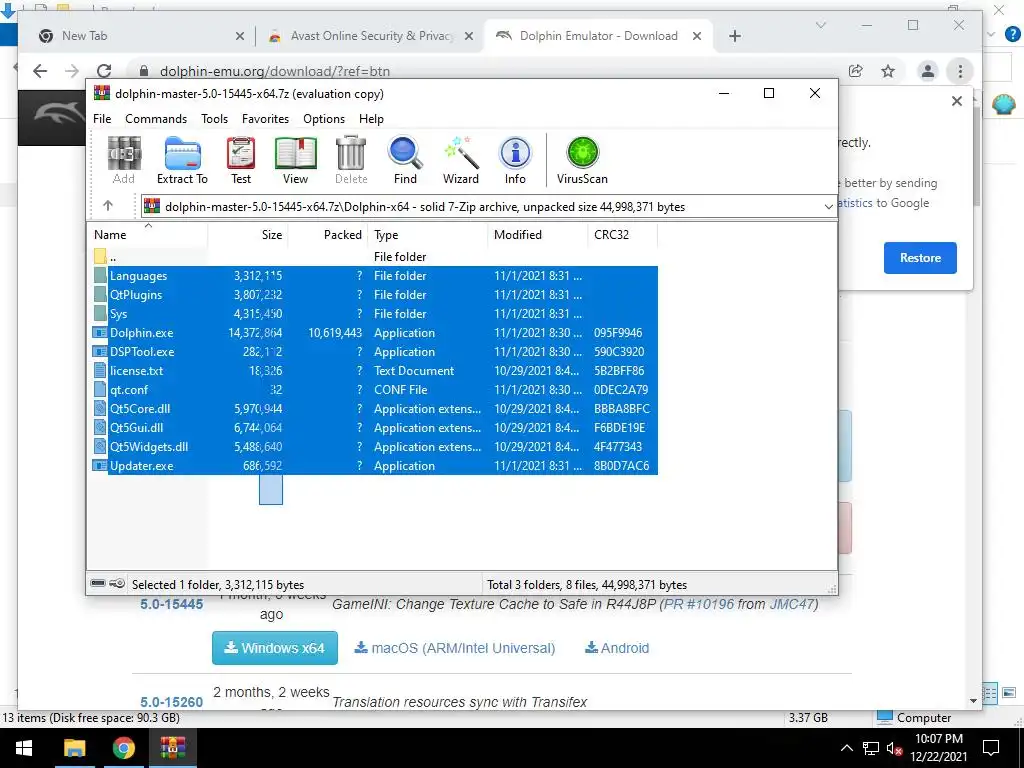1024x768 pixels.
Task: Select the DSPTool.exe file row
Action: [x=376, y=351]
